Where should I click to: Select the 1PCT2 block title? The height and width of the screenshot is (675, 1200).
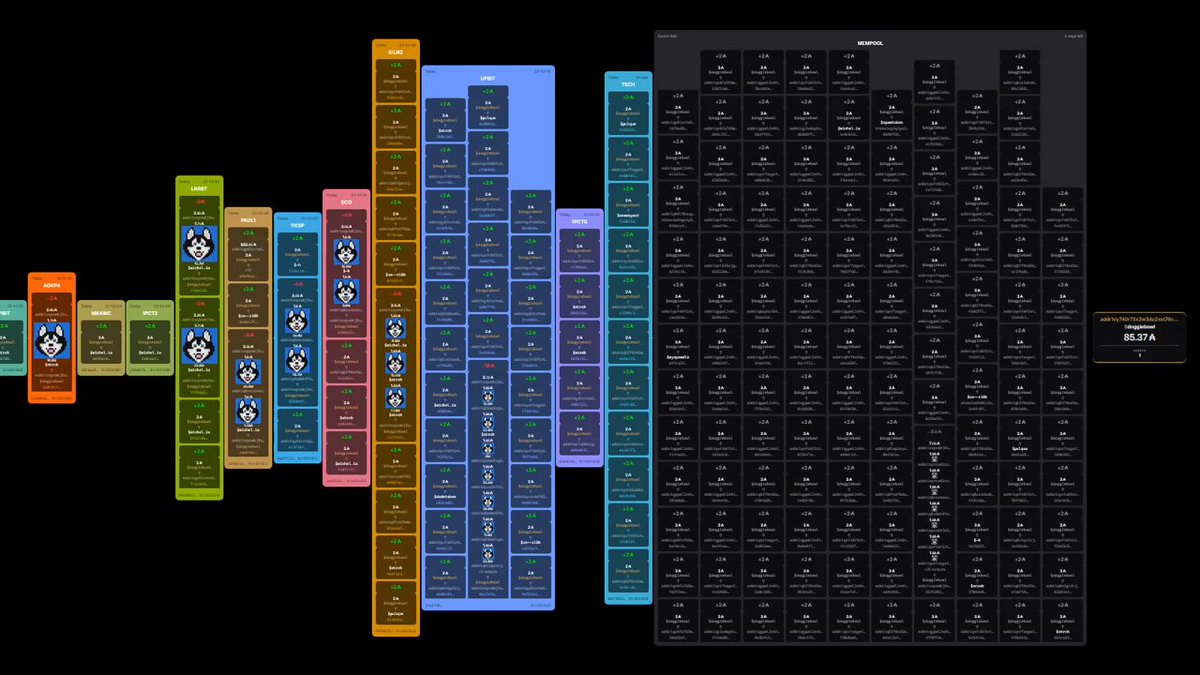click(150, 313)
